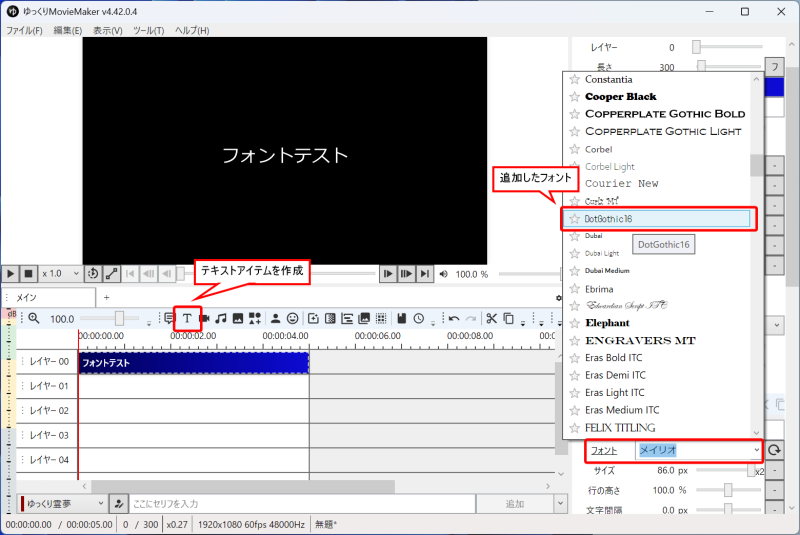Open the ツール(T) menu

click(x=148, y=31)
